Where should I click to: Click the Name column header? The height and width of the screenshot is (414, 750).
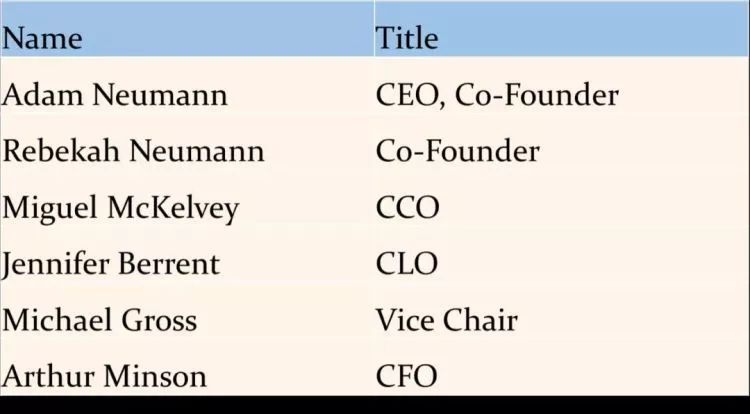tap(187, 29)
